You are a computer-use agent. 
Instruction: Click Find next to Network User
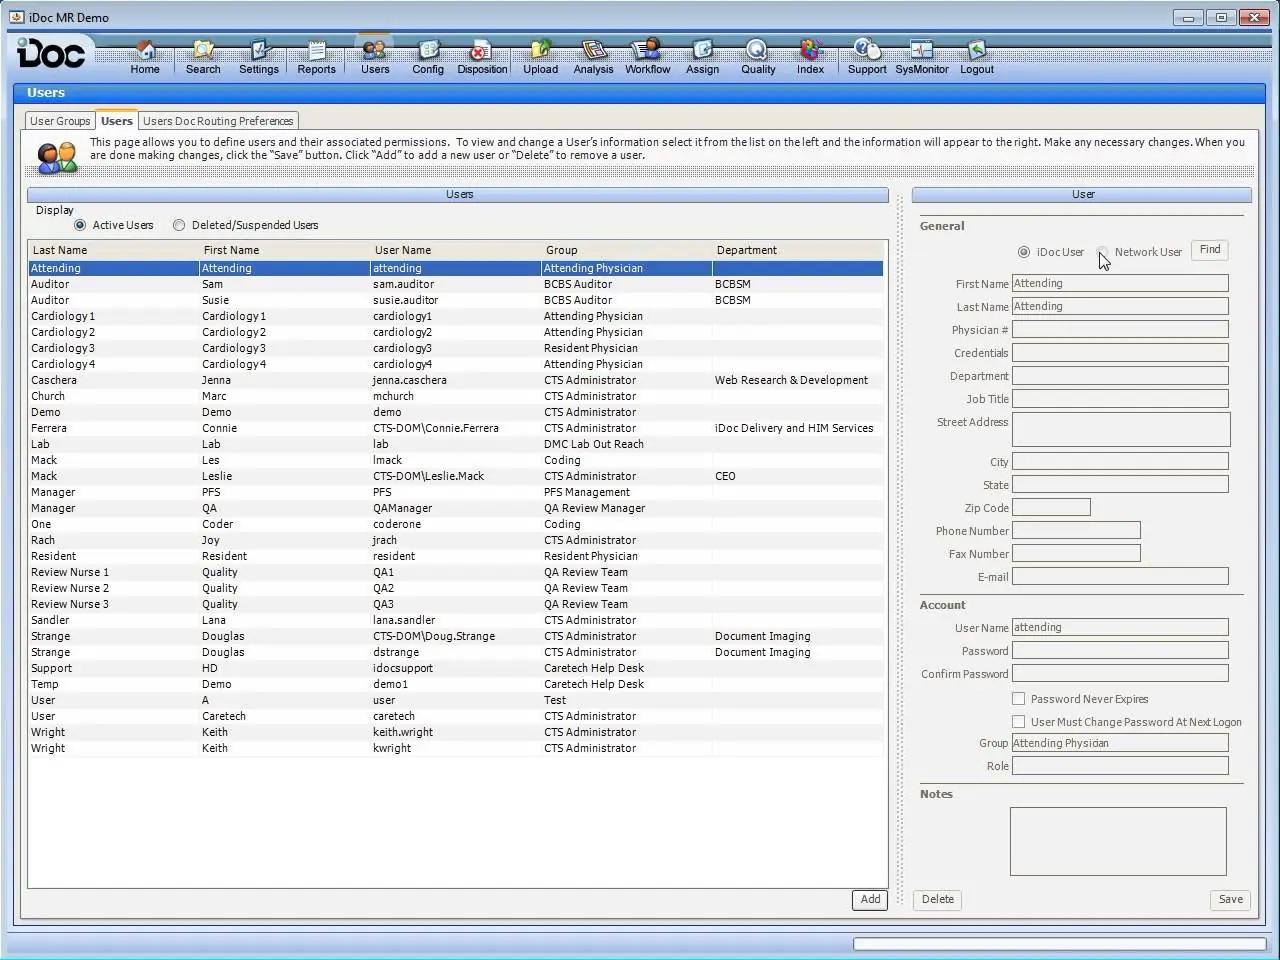(x=1209, y=250)
